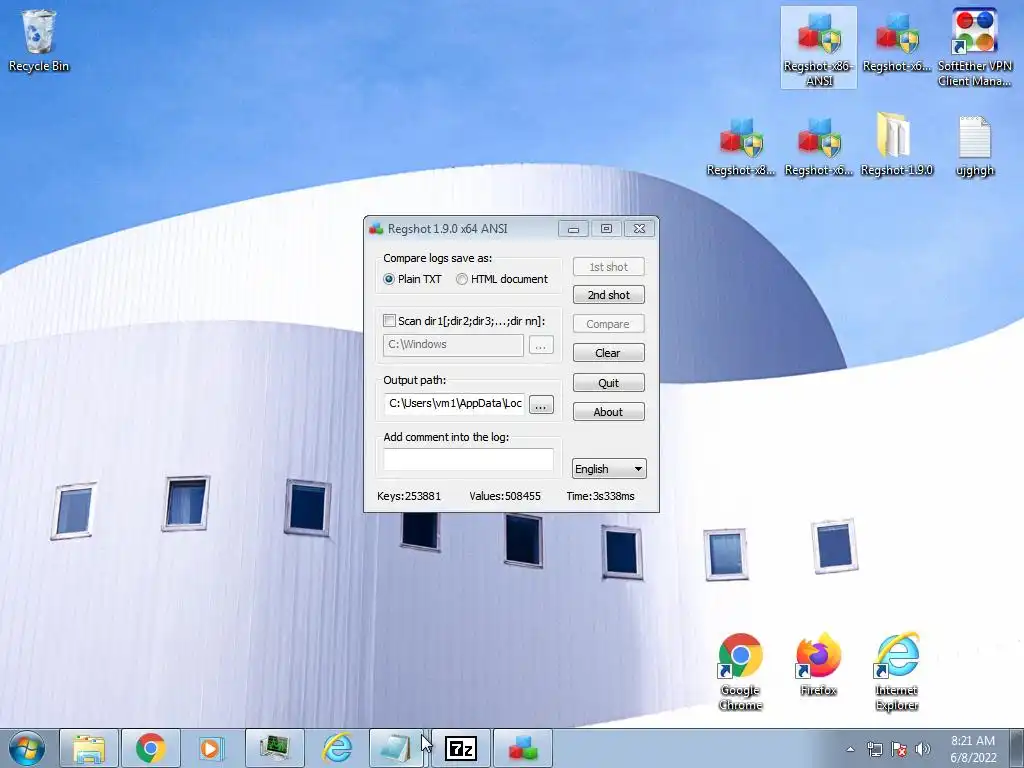Screen dimensions: 1024x768
Task: Select the ujghgh text file icon
Action: (974, 146)
